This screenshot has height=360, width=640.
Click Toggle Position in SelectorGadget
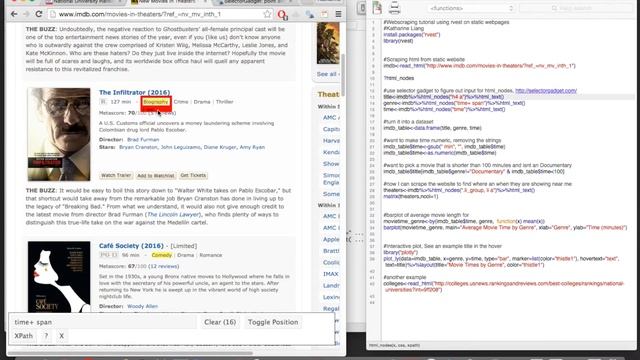click(x=273, y=322)
